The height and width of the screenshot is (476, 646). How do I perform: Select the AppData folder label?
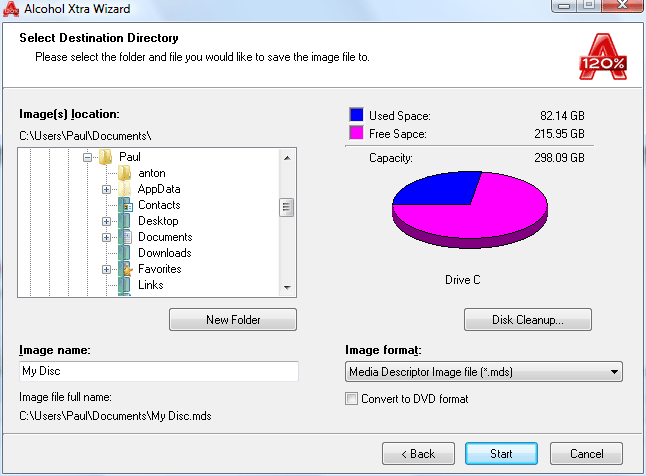(159, 189)
